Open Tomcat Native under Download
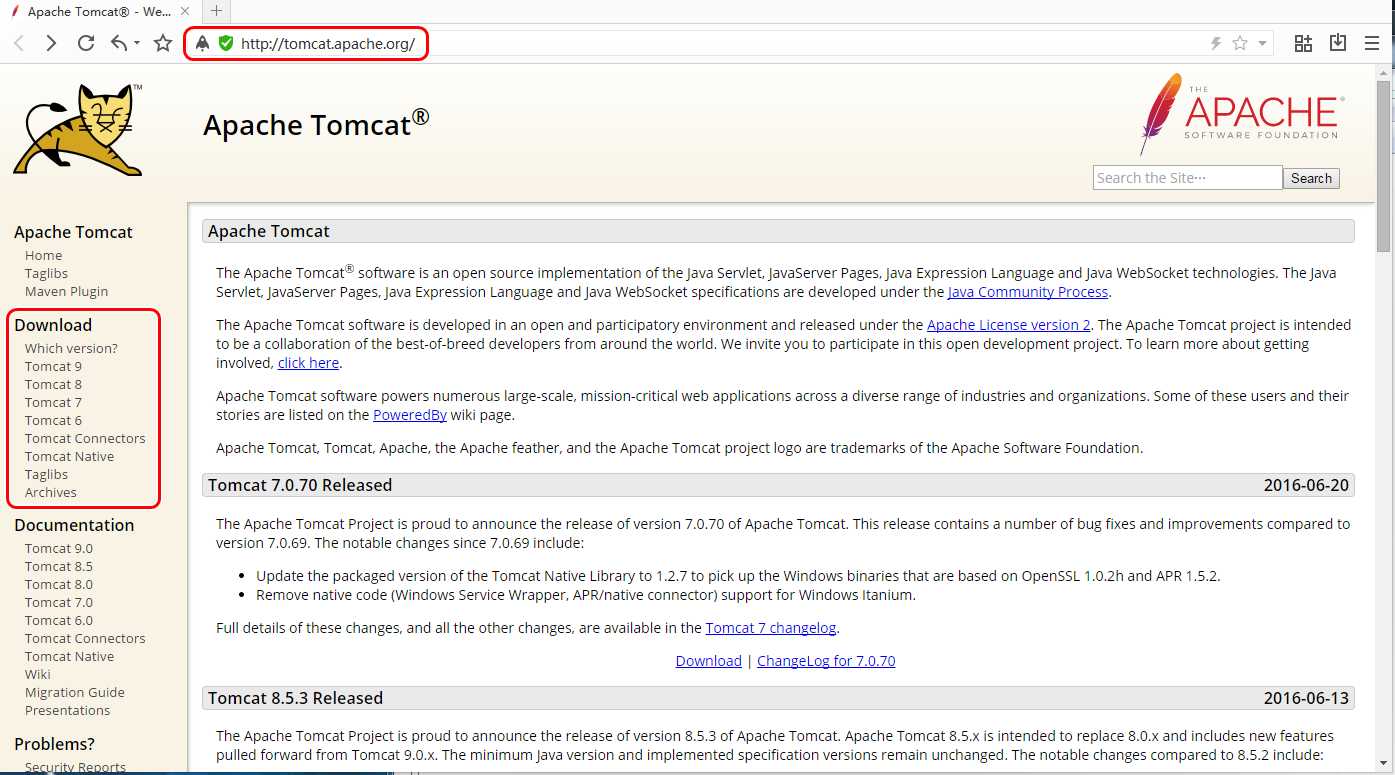 click(69, 456)
